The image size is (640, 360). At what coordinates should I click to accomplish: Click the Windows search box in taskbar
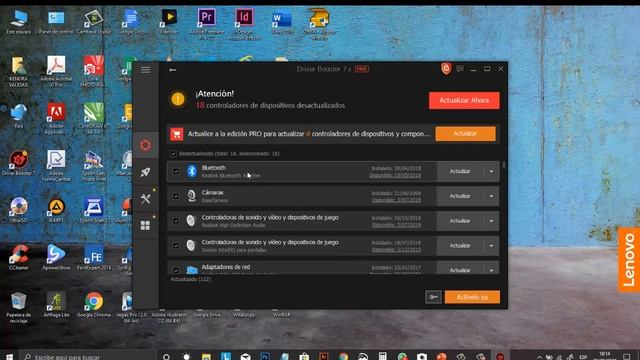click(88, 357)
